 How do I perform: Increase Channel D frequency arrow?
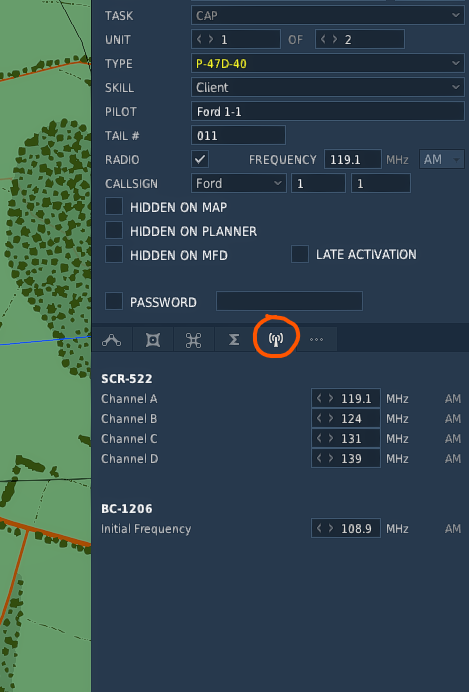(330, 459)
